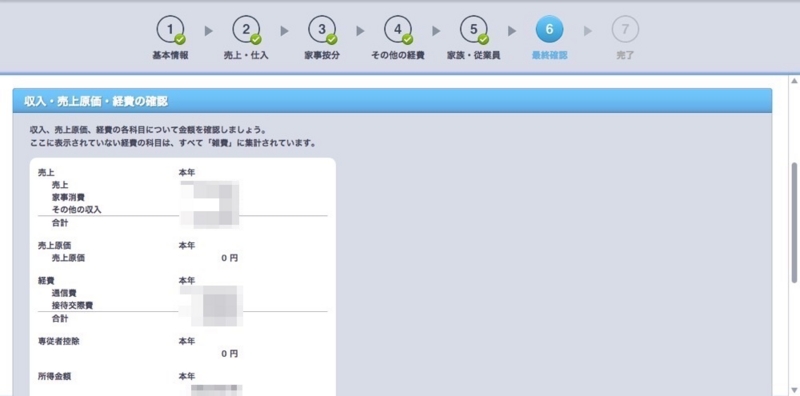
Task: Click the 基本情報 step label
Action: 170,56
